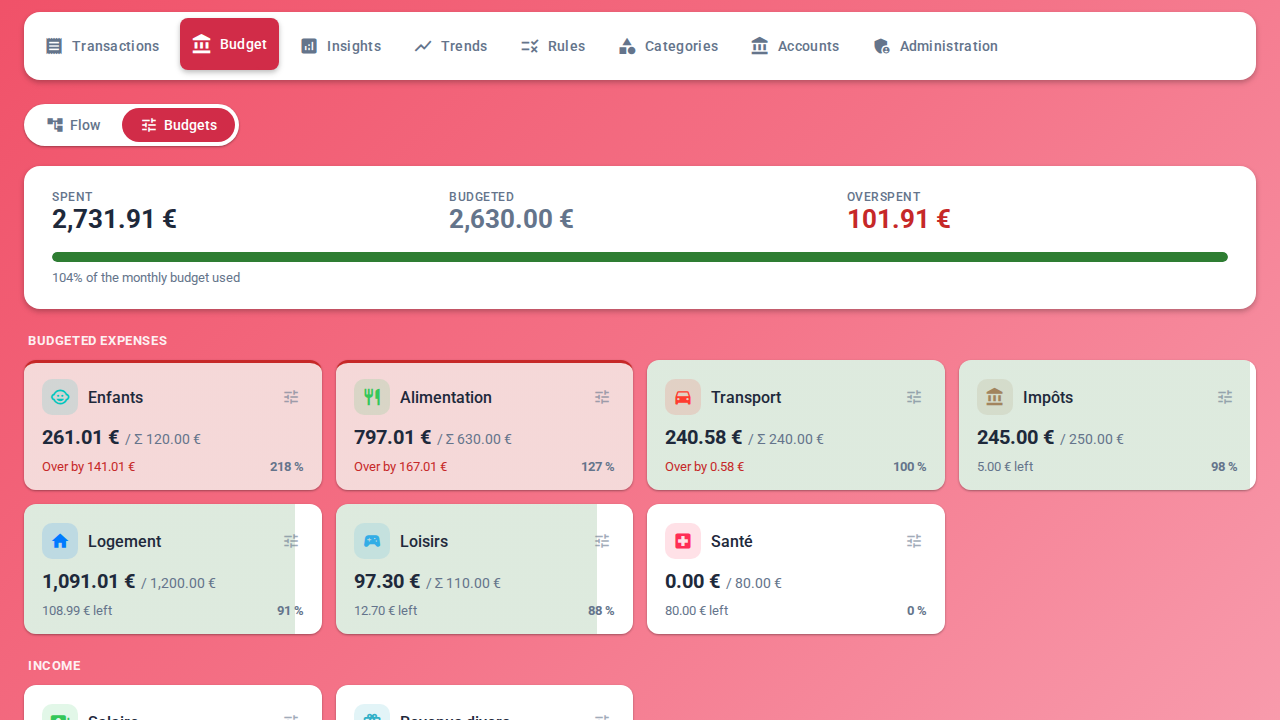Click the spent total 2,731.91 €
Screen dimensions: 1280x720
point(114,219)
